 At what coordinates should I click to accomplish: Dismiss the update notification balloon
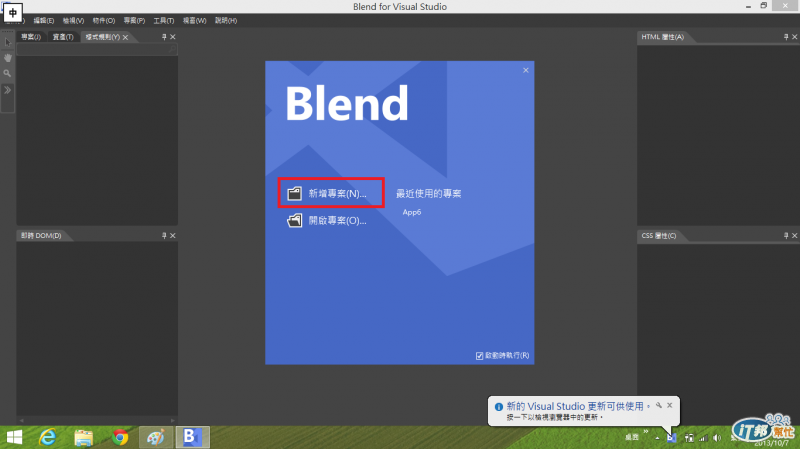click(x=670, y=405)
